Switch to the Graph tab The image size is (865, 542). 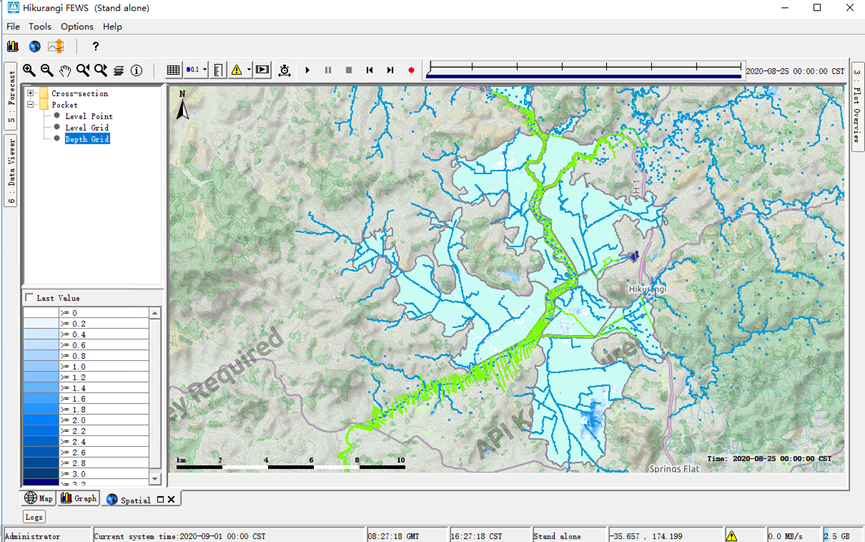[x=79, y=498]
